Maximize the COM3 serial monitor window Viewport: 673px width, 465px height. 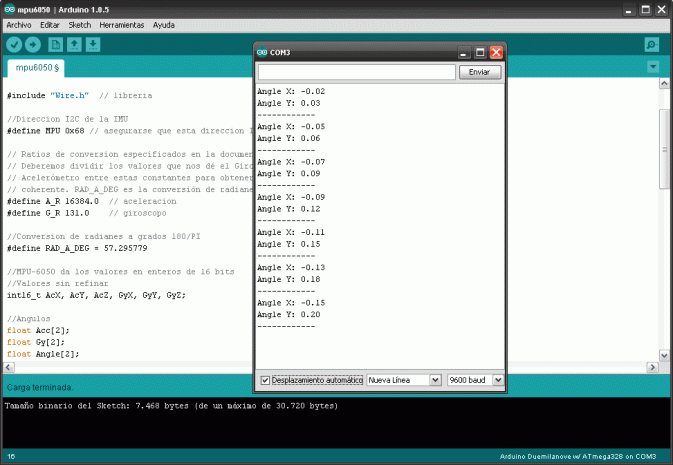[479, 52]
